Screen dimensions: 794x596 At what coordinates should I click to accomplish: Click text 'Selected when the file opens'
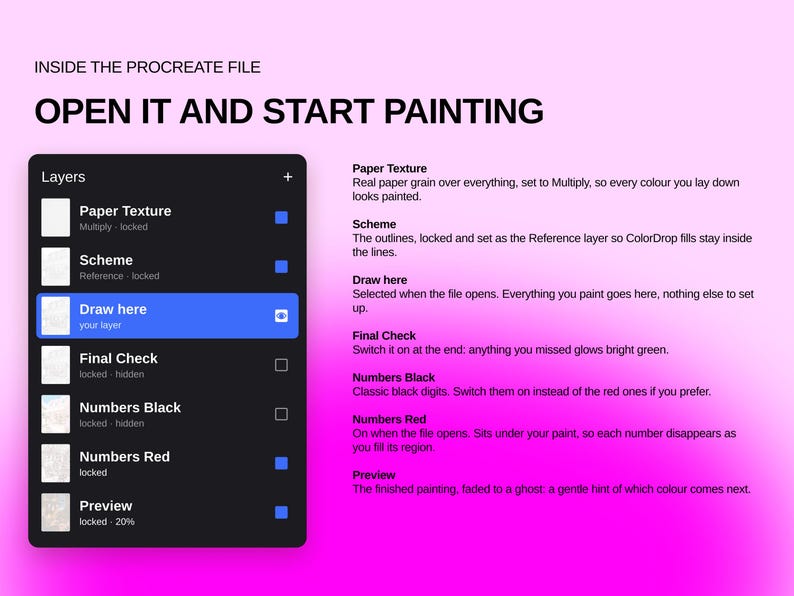point(425,294)
